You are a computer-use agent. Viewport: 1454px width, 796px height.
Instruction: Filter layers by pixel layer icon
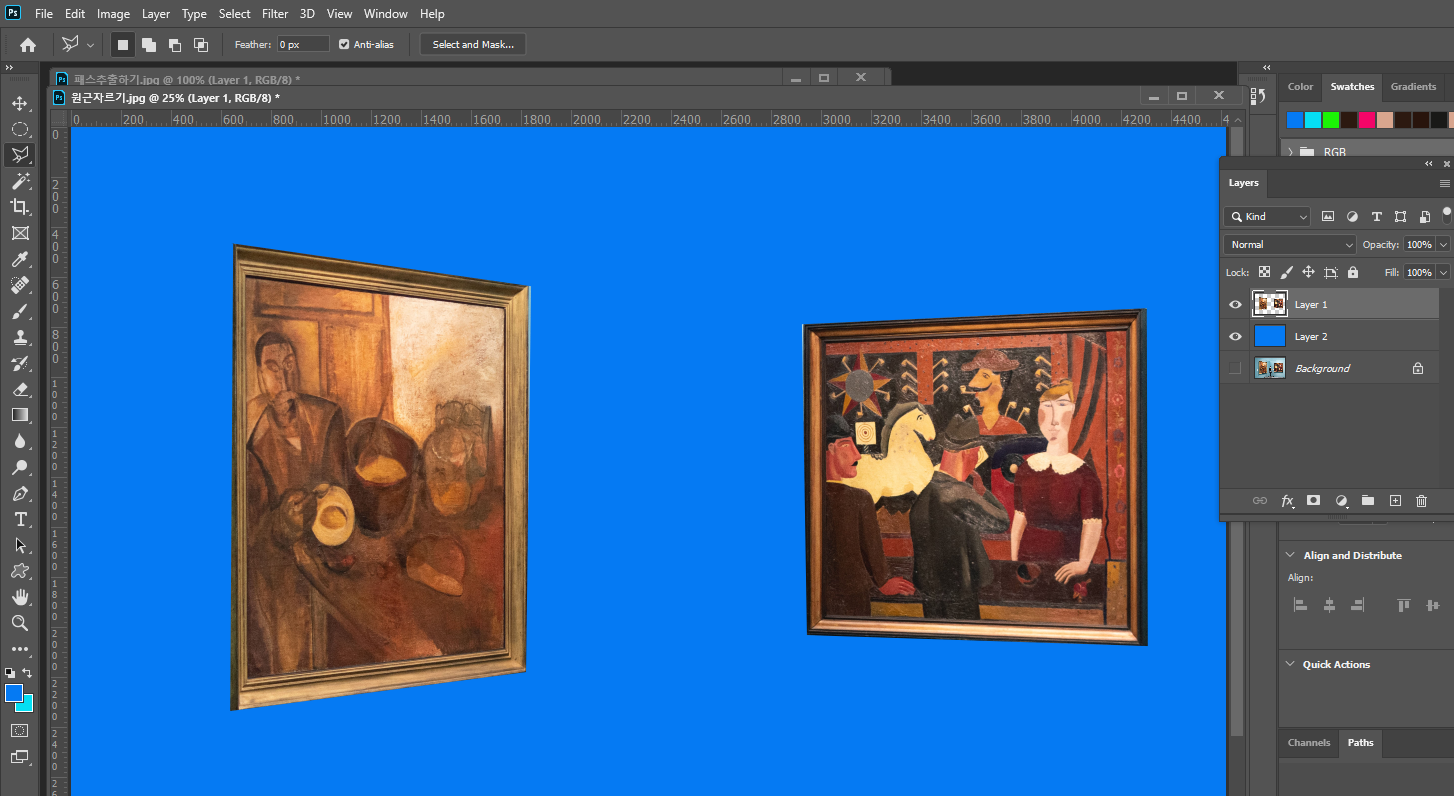click(x=1328, y=216)
